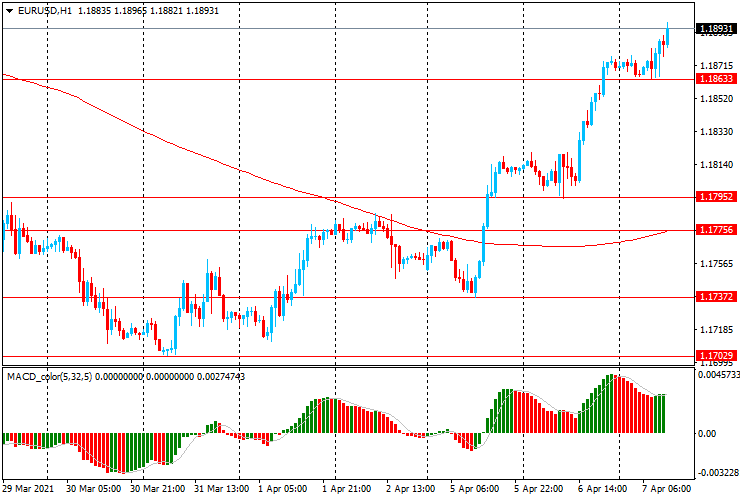
Task: Select the red level label 1.17756
Action: click(x=716, y=230)
